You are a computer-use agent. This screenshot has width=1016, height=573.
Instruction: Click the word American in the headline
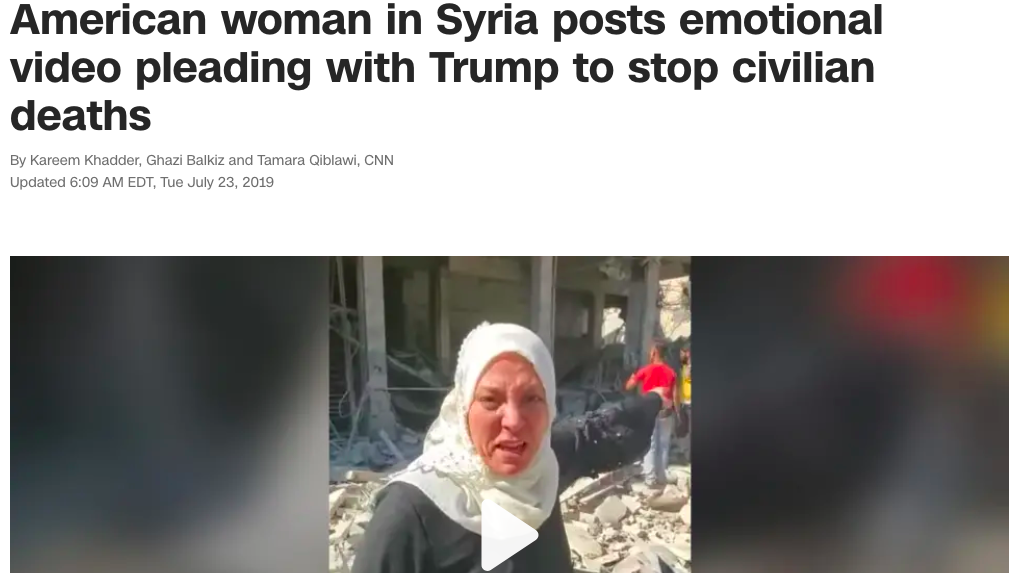[108, 19]
